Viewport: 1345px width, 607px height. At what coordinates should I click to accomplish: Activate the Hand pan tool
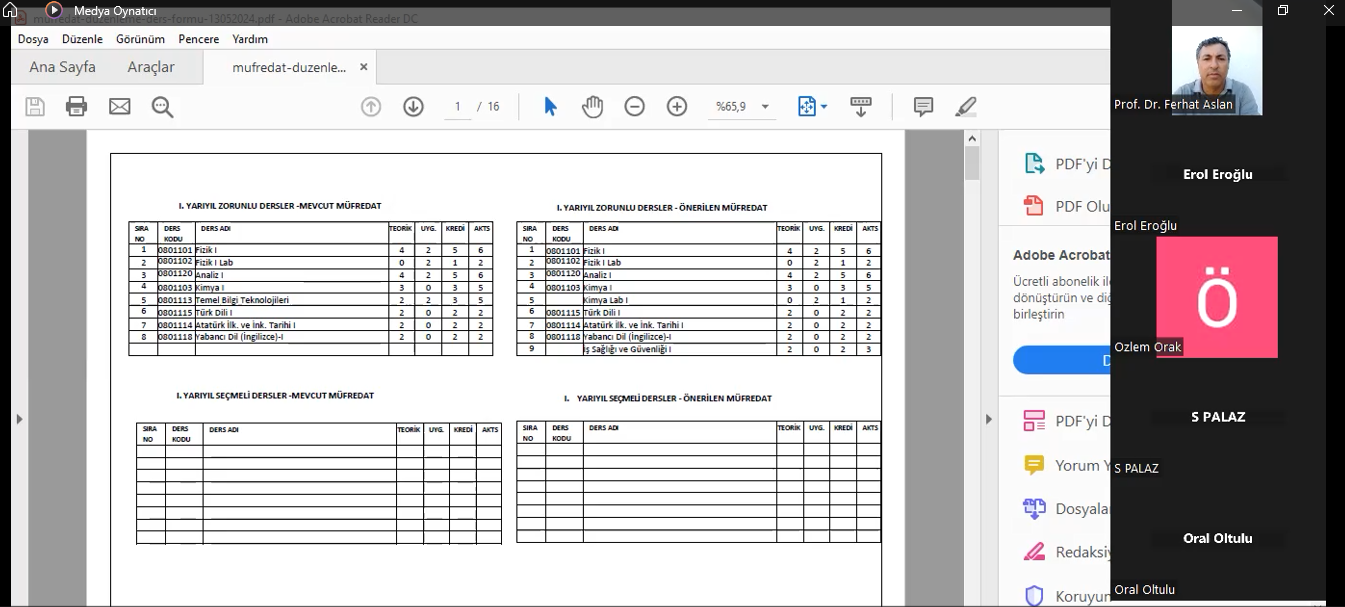(x=593, y=106)
